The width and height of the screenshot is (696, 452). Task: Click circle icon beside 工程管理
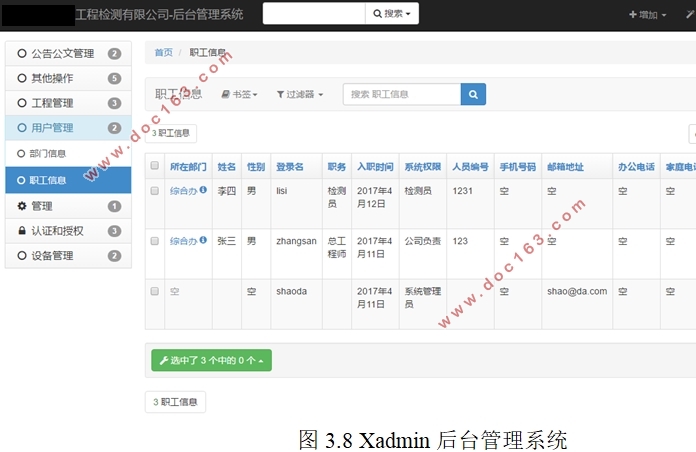(22, 103)
